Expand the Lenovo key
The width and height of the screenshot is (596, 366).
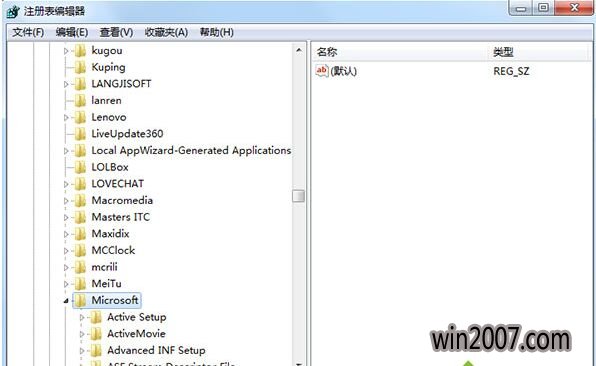pos(66,117)
